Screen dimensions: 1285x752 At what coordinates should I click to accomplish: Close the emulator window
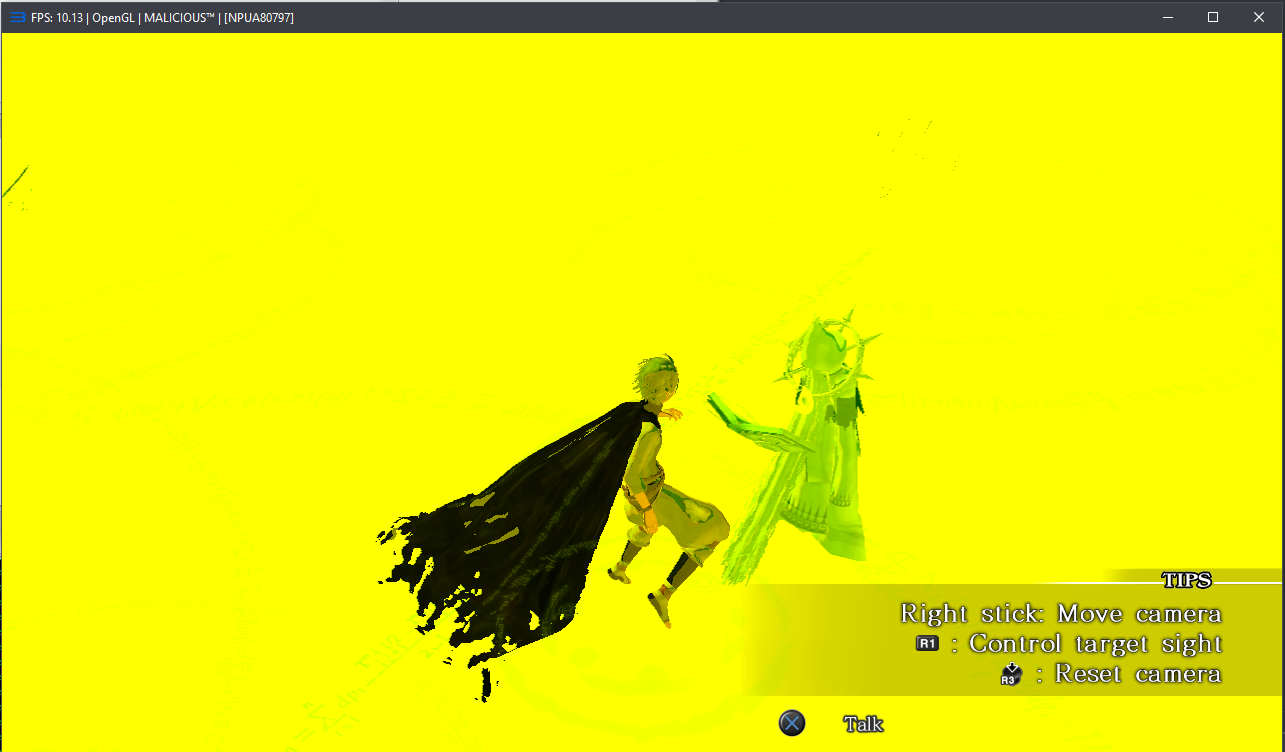pos(1259,17)
